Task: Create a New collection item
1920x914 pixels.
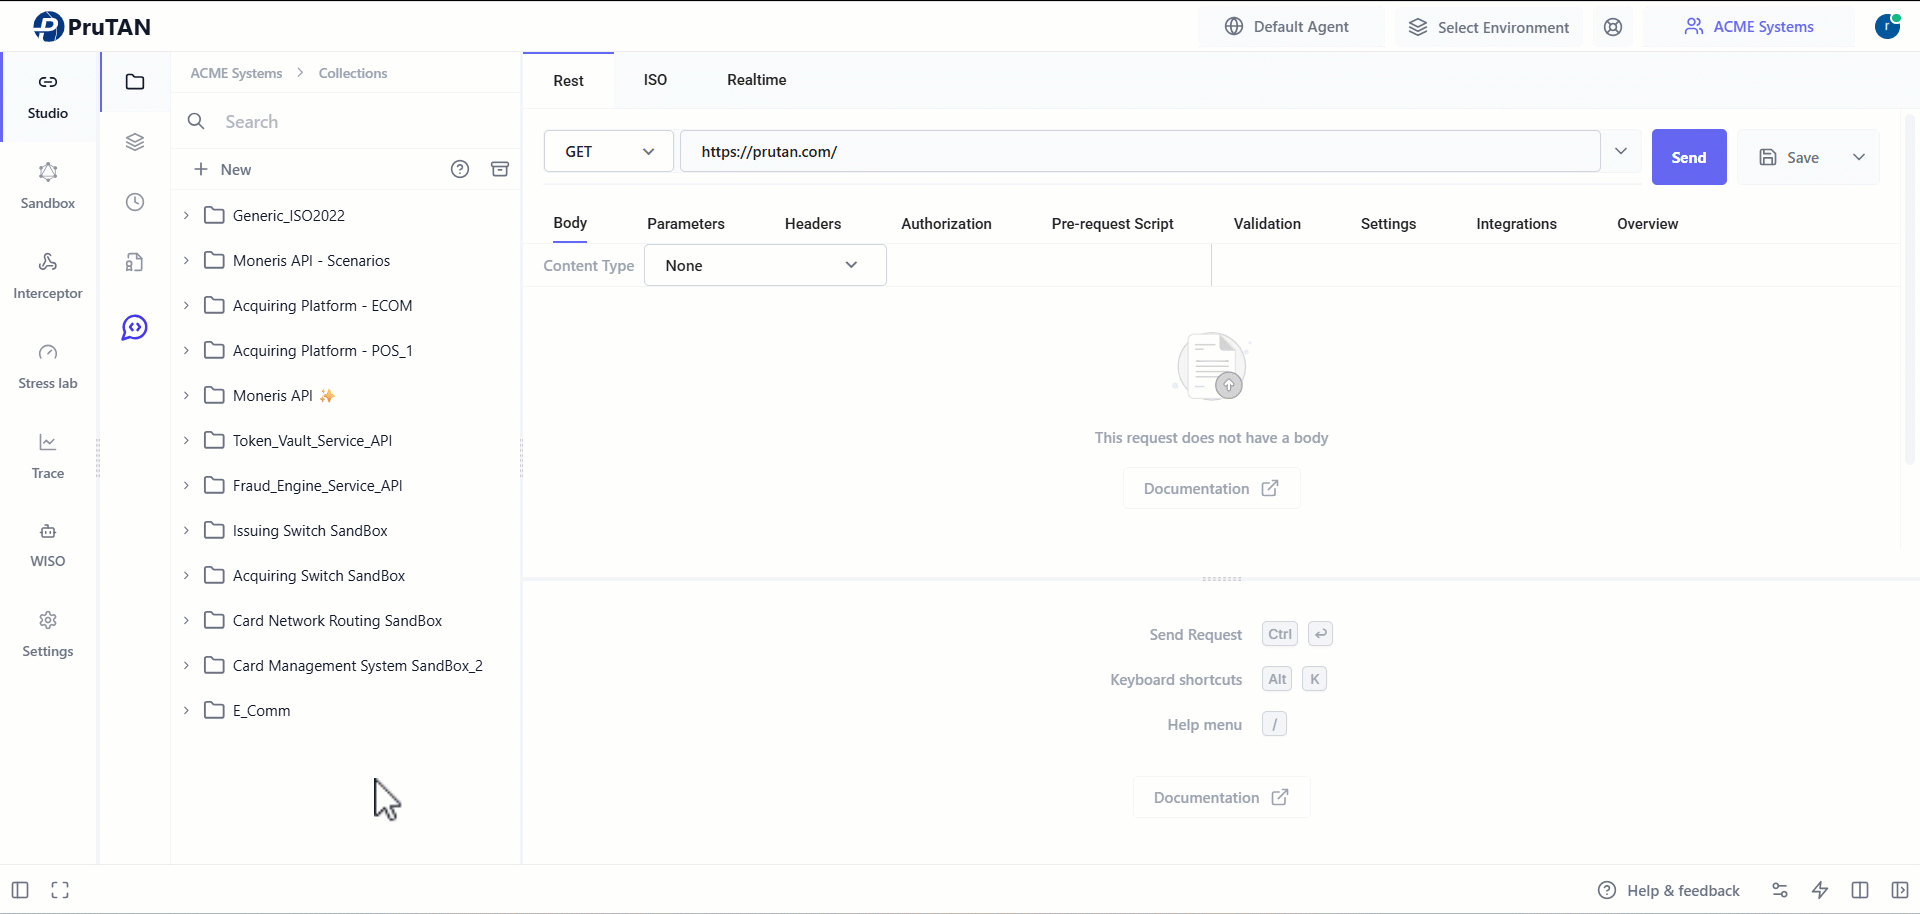Action: click(222, 169)
